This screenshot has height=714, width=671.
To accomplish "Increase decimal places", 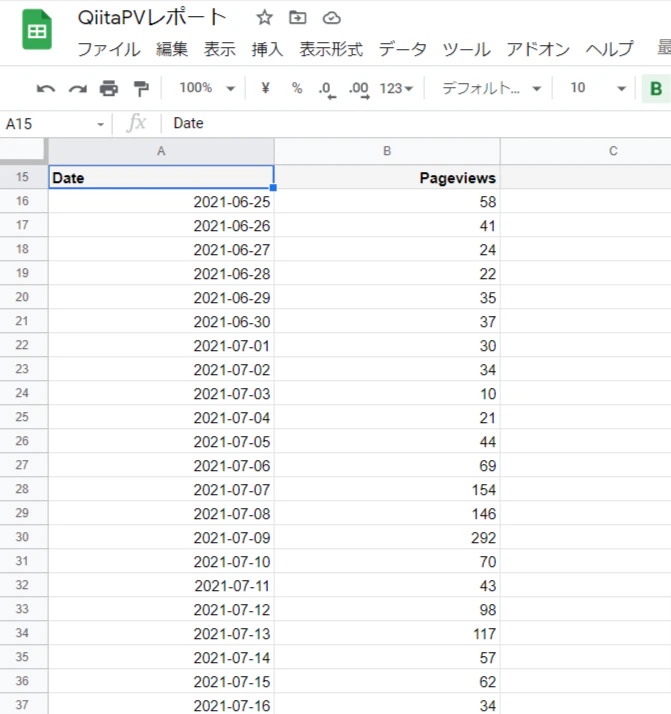I will [x=359, y=89].
